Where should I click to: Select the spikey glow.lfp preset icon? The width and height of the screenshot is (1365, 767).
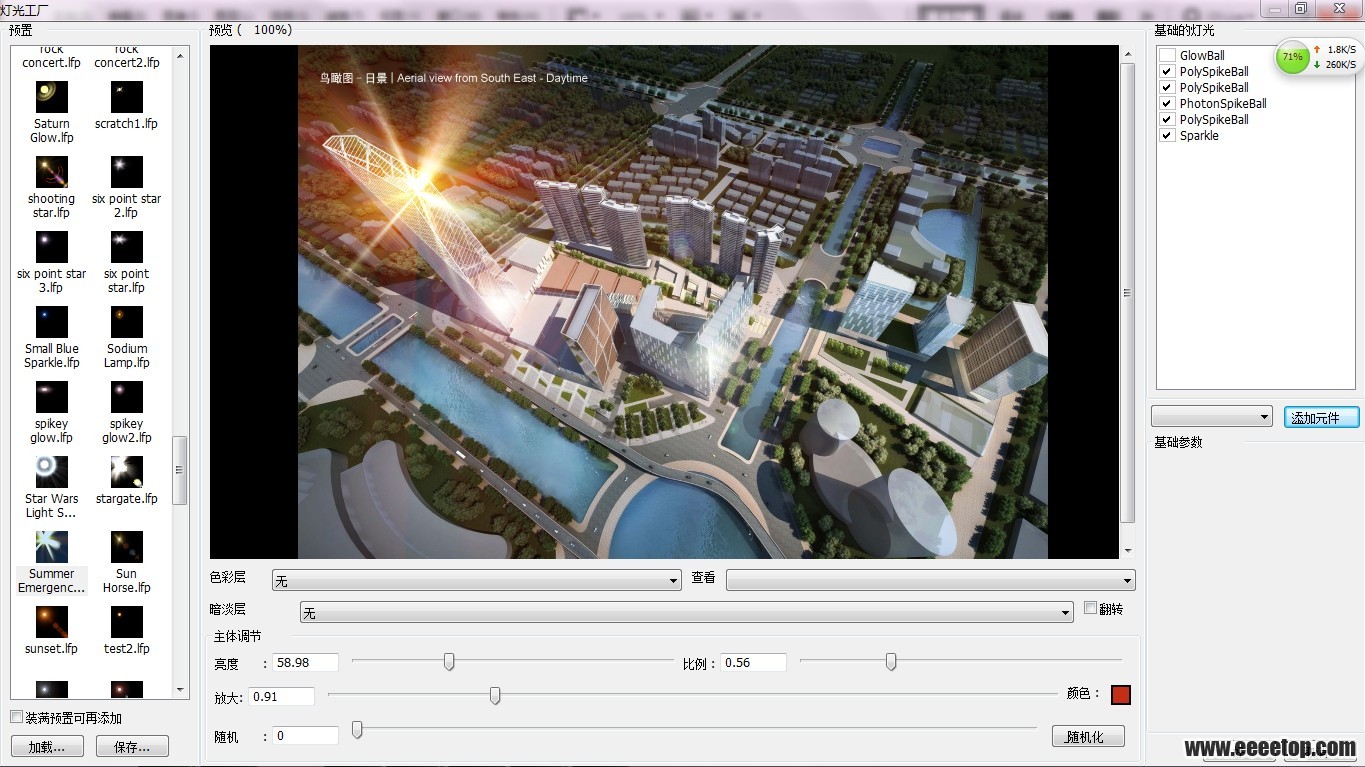[51, 397]
